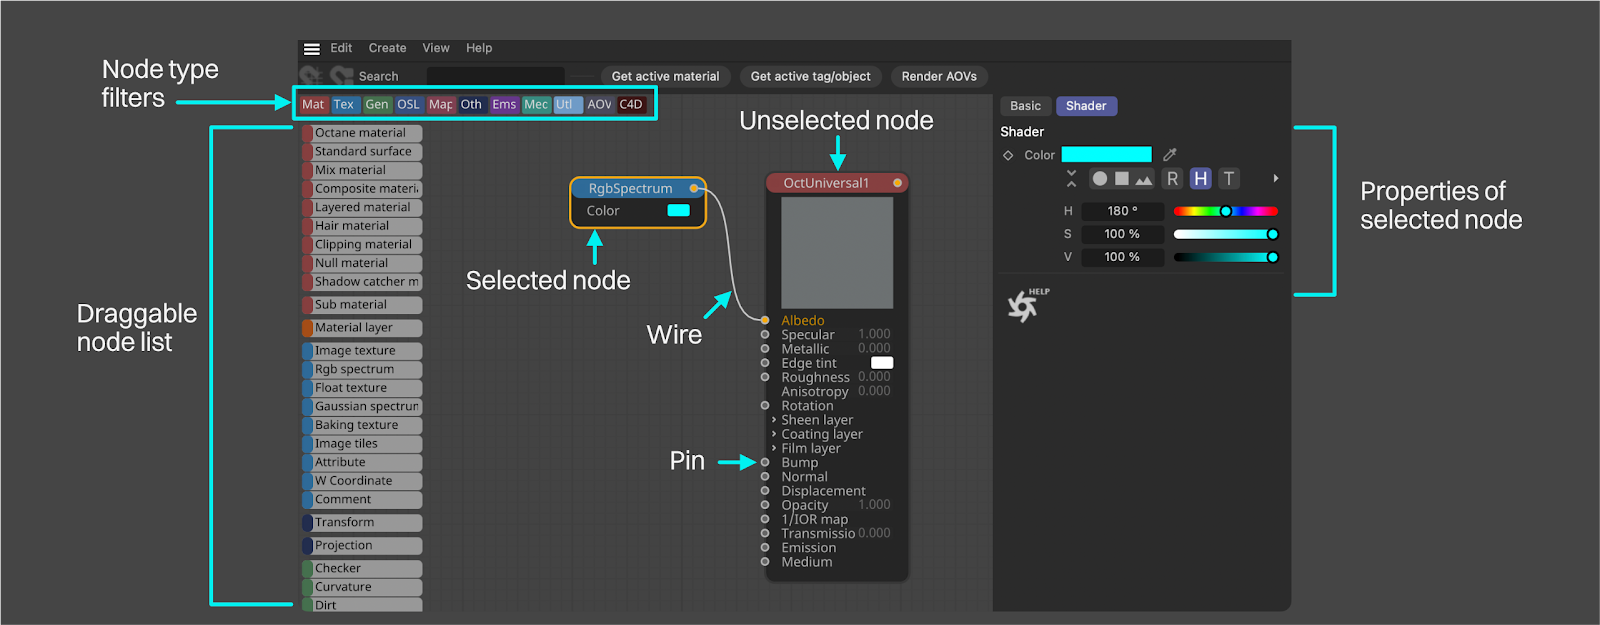Expand the Coating layer section
Image resolution: width=1600 pixels, height=625 pixels.
774,434
